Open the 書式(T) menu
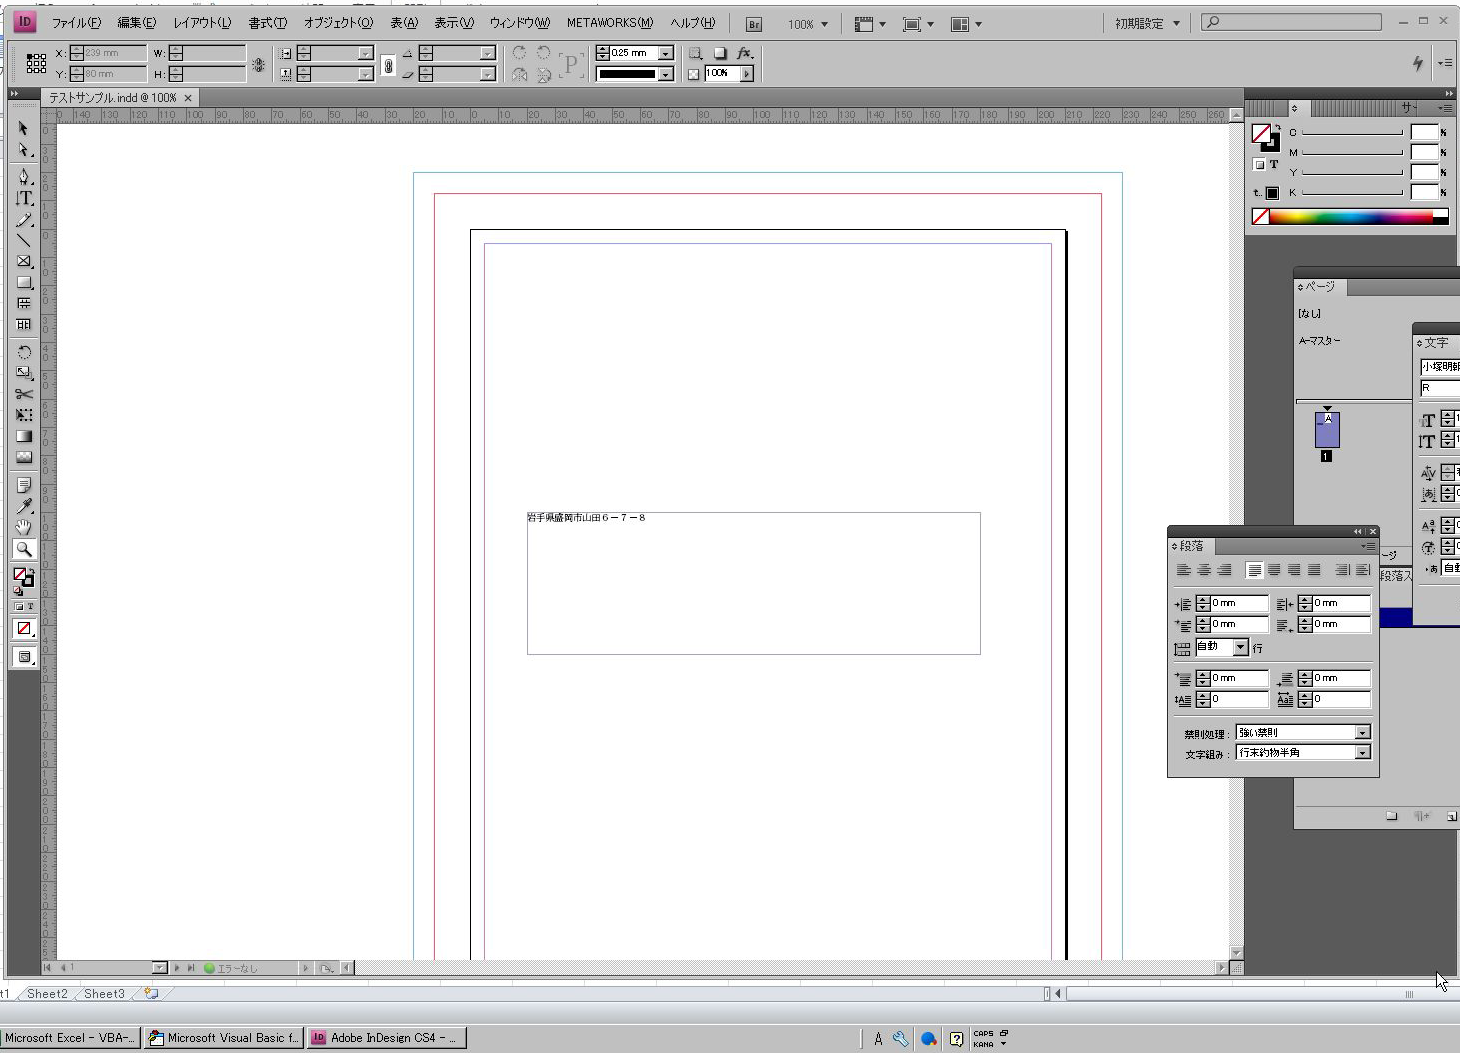Screen dimensions: 1460x1053 coord(268,23)
